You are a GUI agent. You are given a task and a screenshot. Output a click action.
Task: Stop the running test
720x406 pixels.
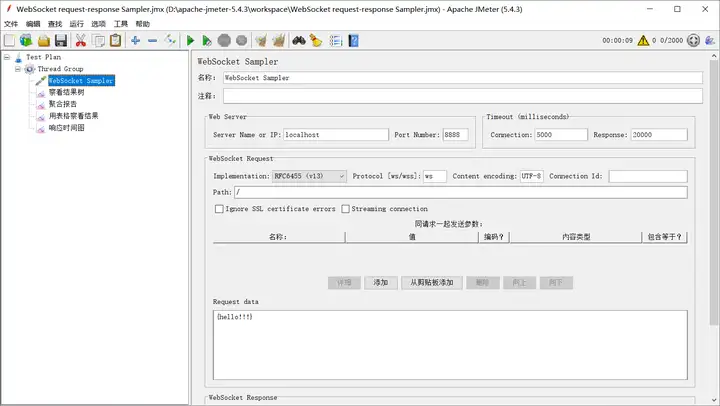tap(224, 41)
